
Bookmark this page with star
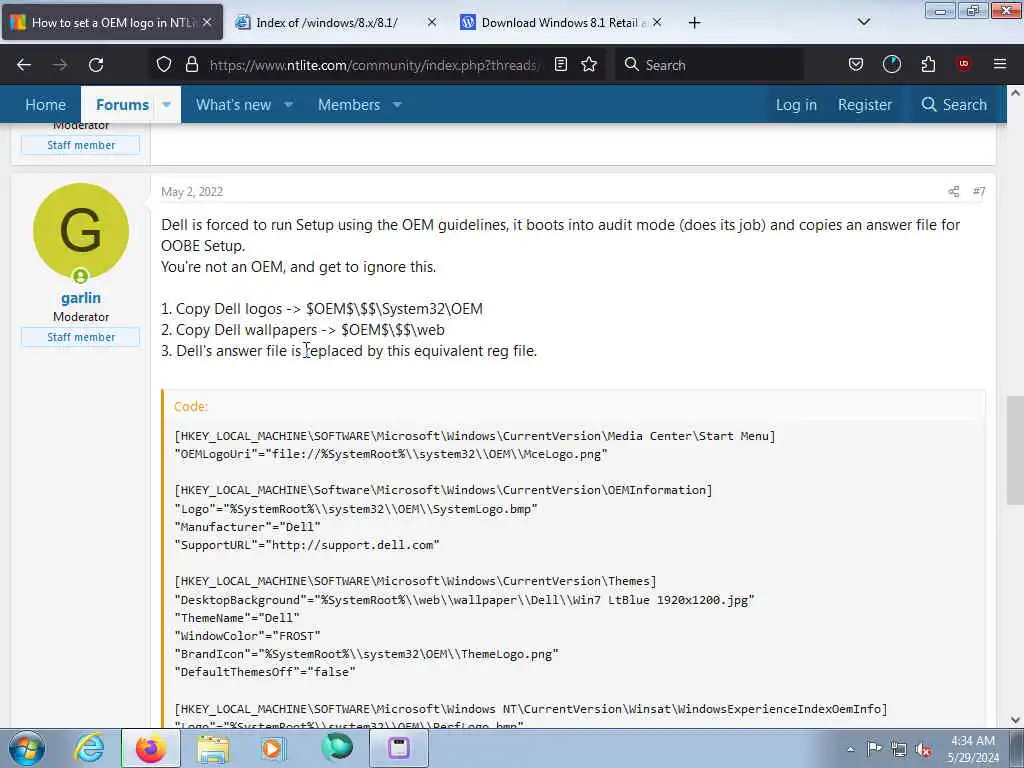[589, 65]
